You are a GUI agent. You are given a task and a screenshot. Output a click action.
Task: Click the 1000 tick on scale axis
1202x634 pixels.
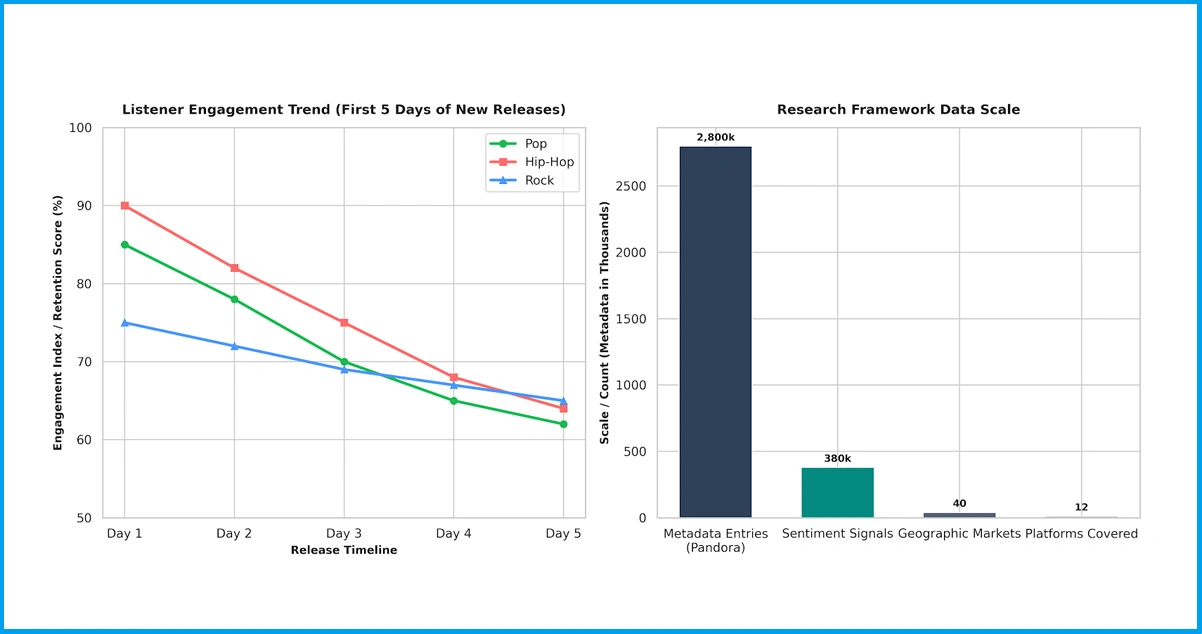point(632,385)
